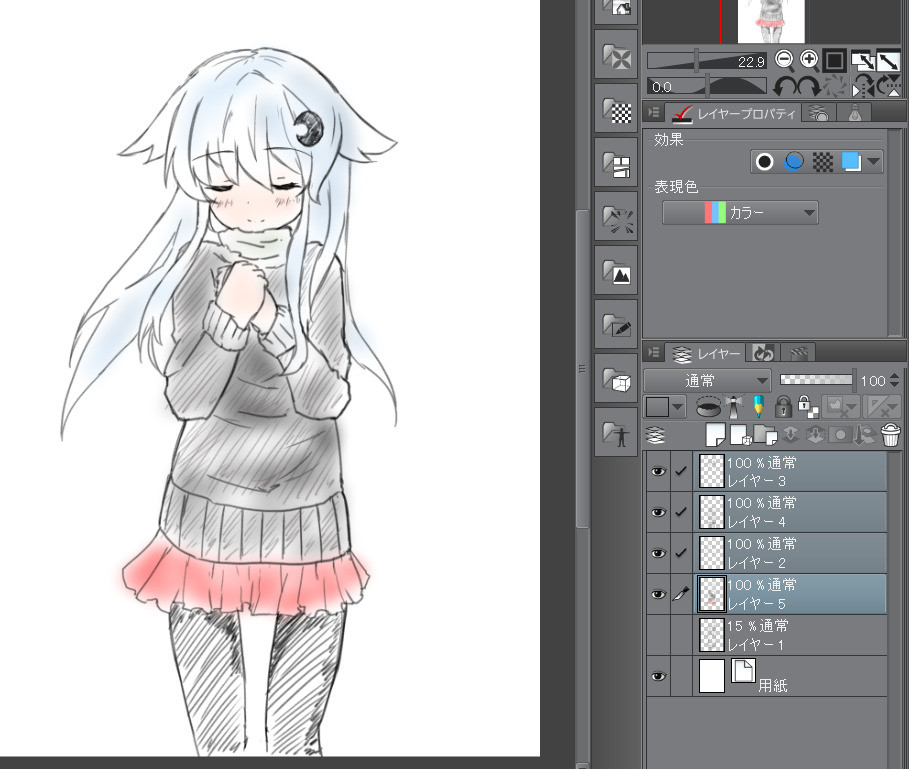This screenshot has width=909, height=769.
Task: Open the monochrome tone material folder
Action: pyautogui.click(x=616, y=109)
